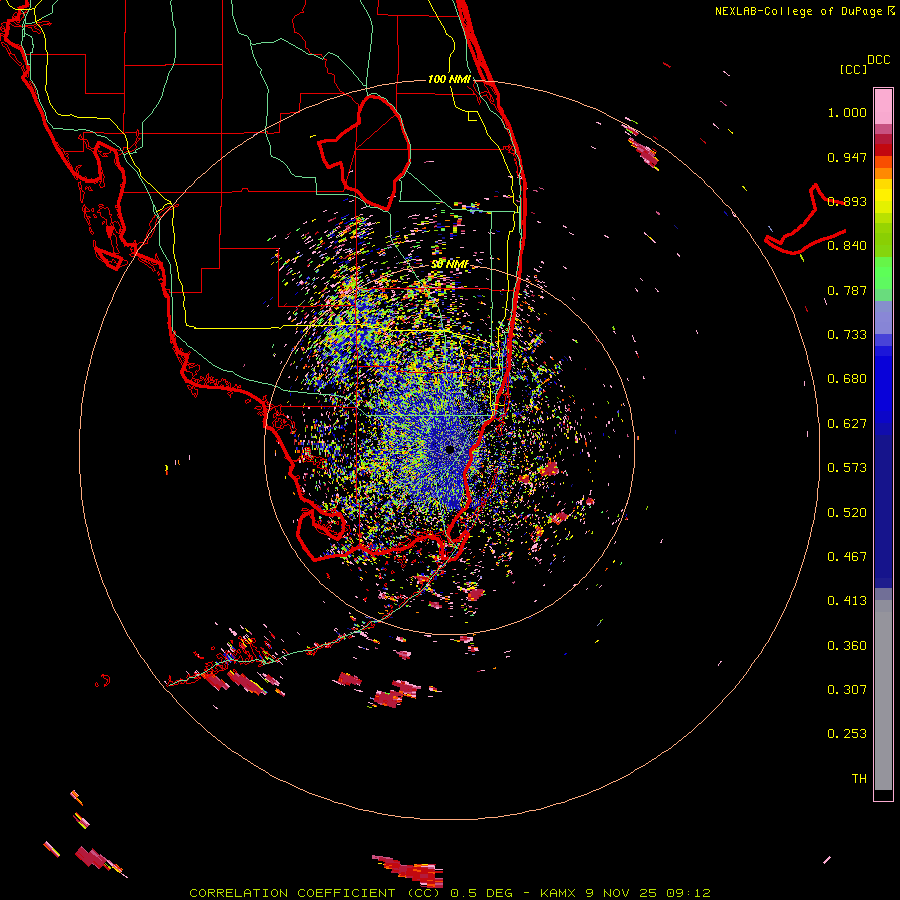The image size is (900, 900).
Task: Click the 0.573 scale value
Action: click(847, 468)
